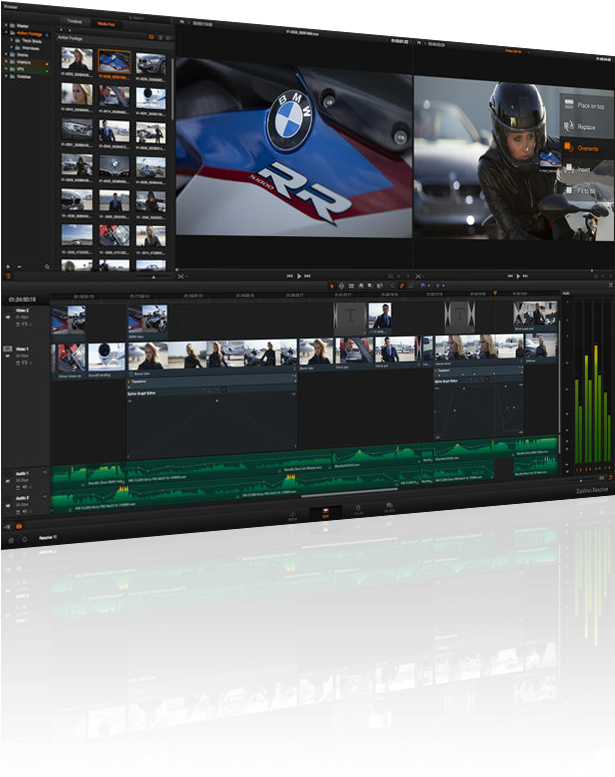Toggle auto select on Video 2 track
The width and height of the screenshot is (615, 777).
[x=18, y=324]
